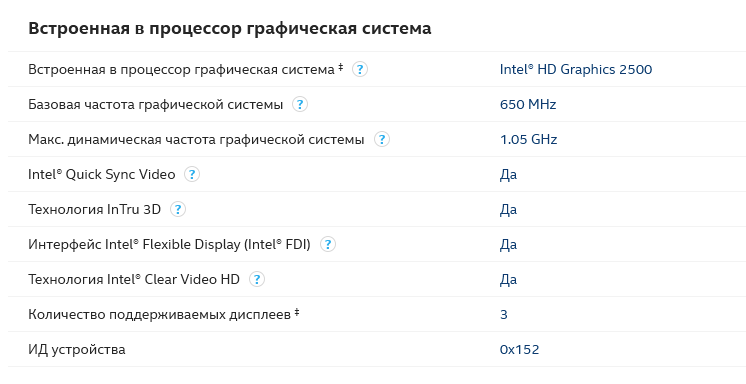
Task: Open help icon for Встроенная в процессор графическая система
Action: click(360, 69)
